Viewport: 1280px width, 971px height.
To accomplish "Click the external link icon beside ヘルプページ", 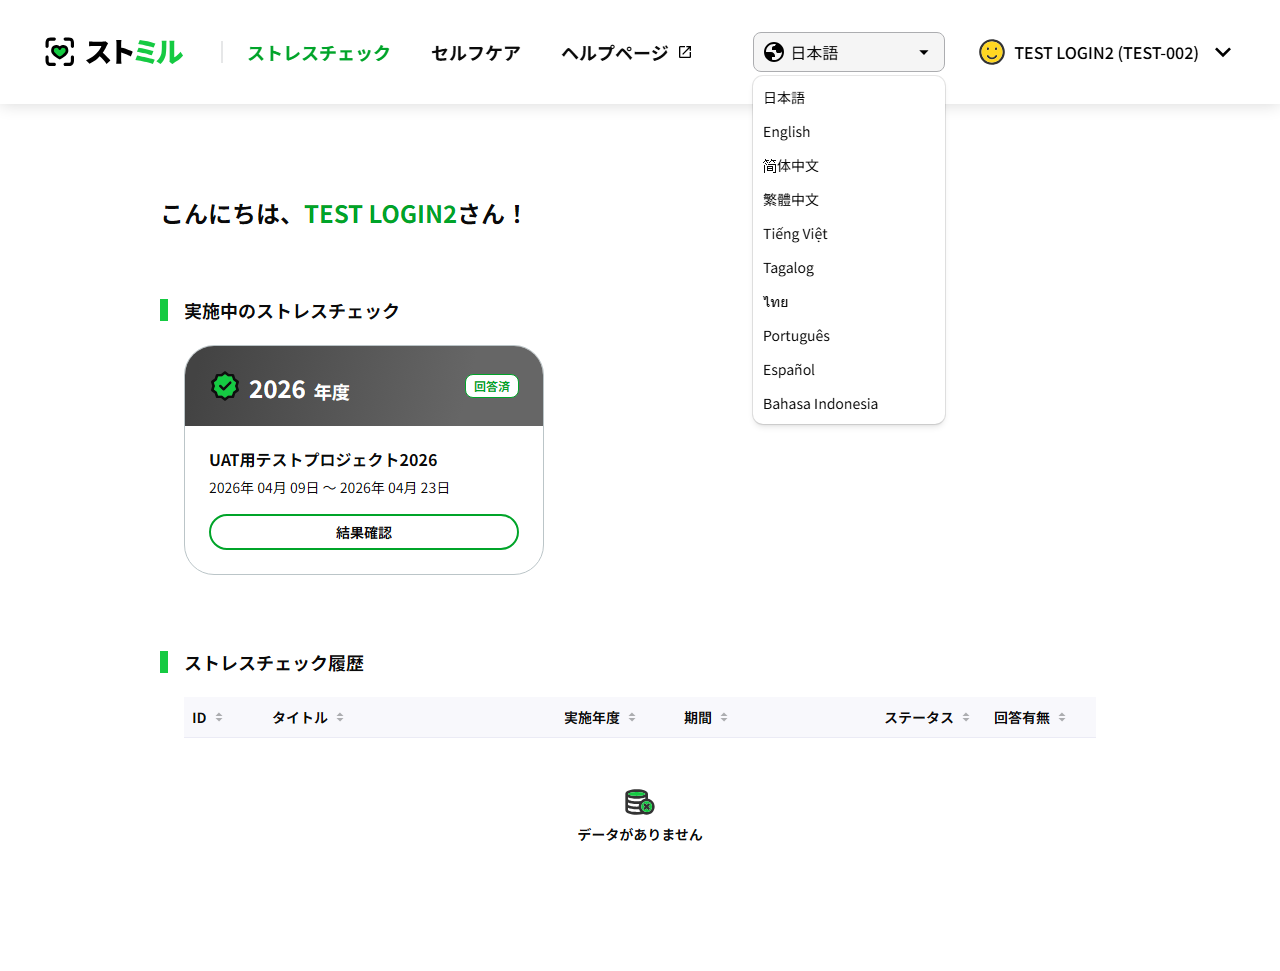I will tap(684, 52).
